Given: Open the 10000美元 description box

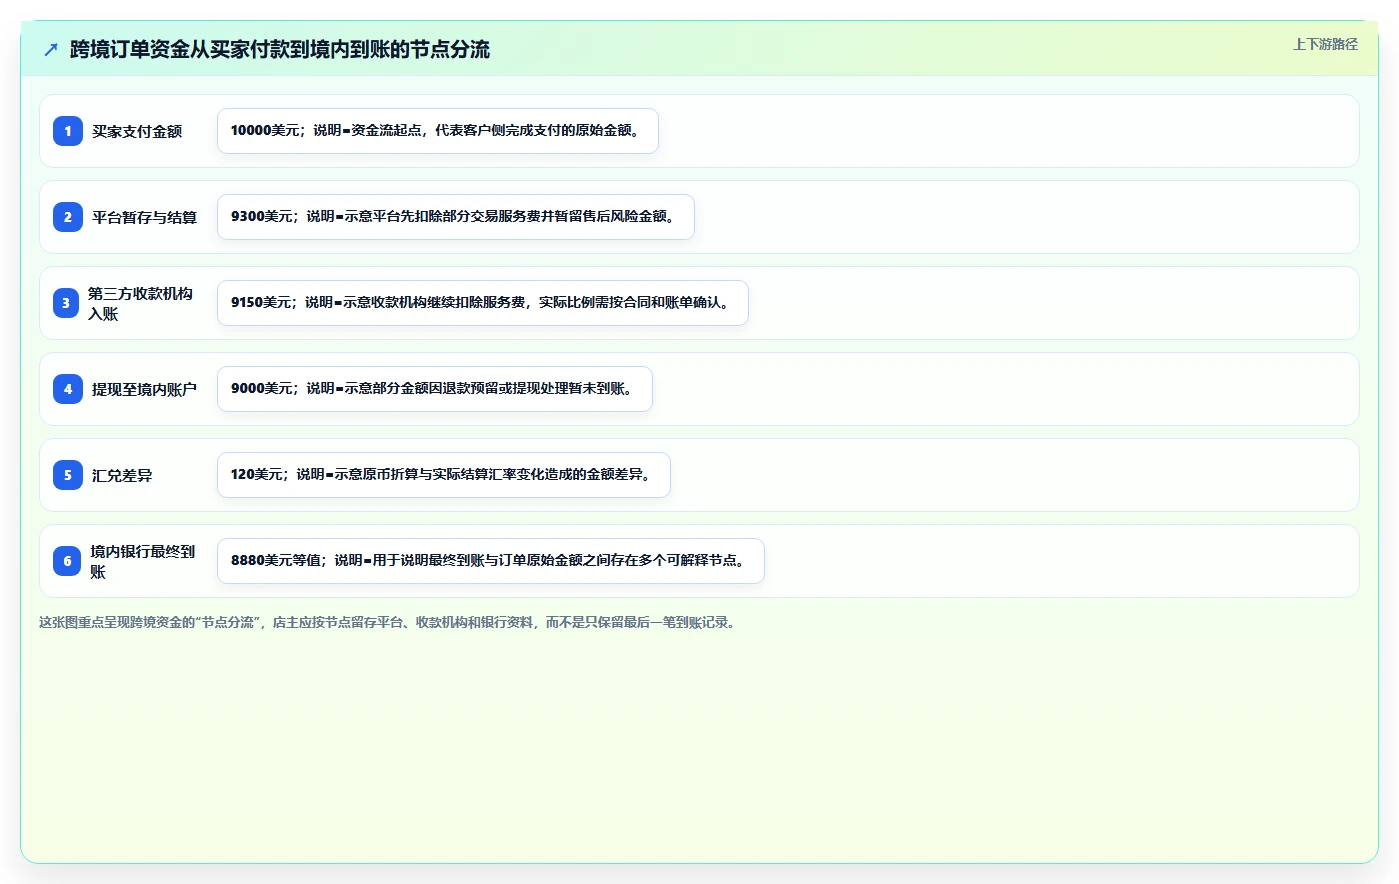Looking at the screenshot, I should tap(438, 131).
